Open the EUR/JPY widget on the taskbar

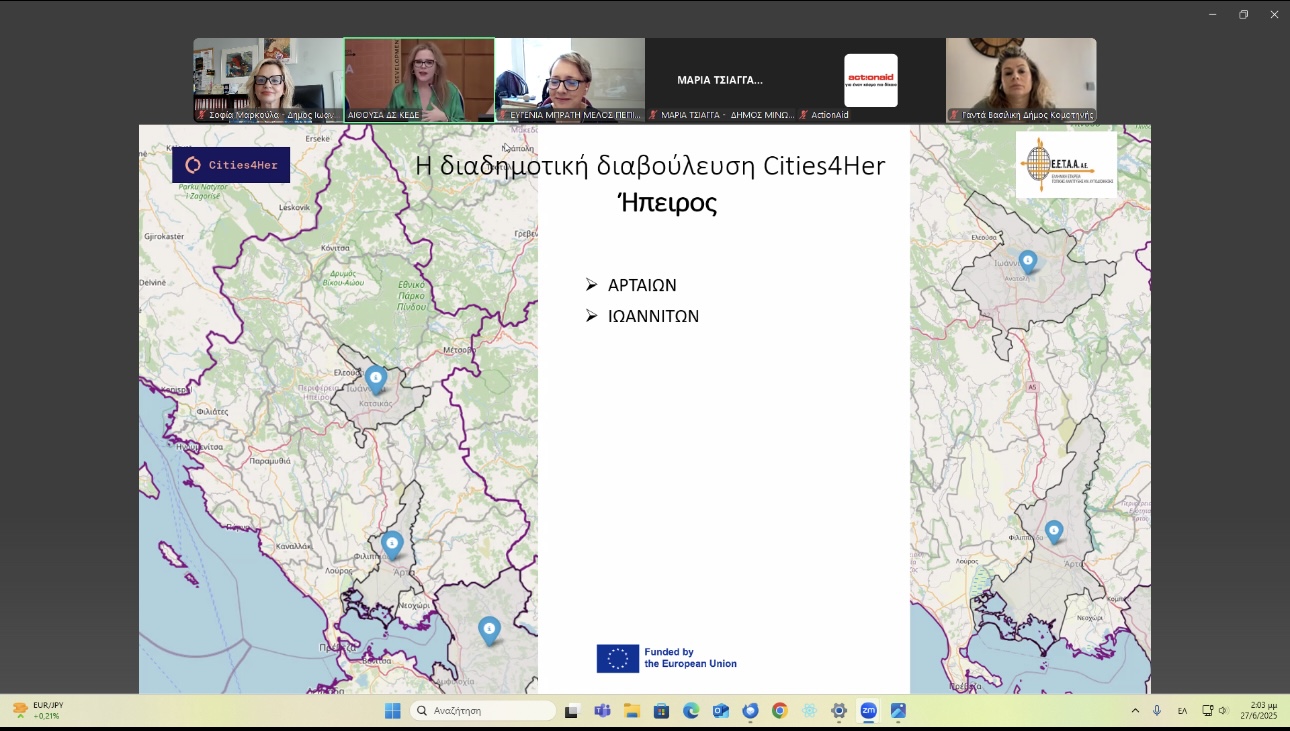tap(38, 711)
